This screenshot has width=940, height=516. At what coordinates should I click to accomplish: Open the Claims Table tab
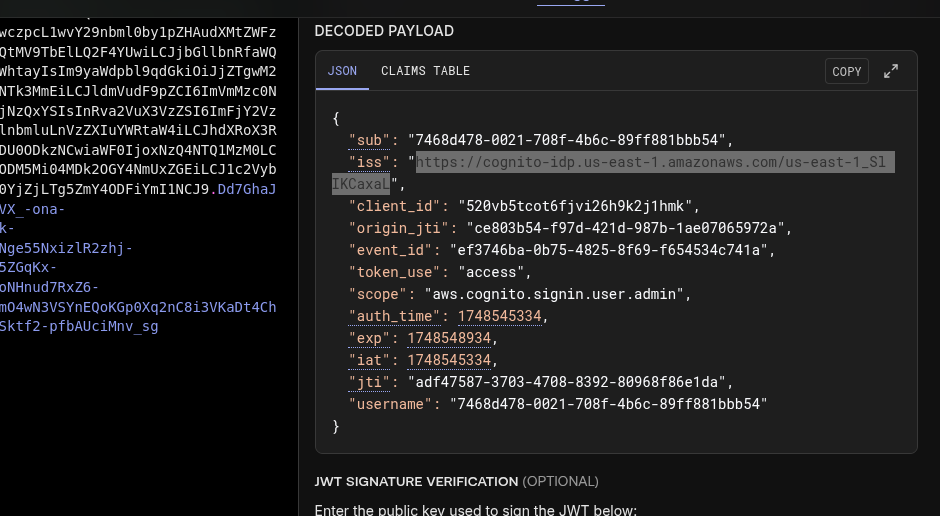click(426, 71)
